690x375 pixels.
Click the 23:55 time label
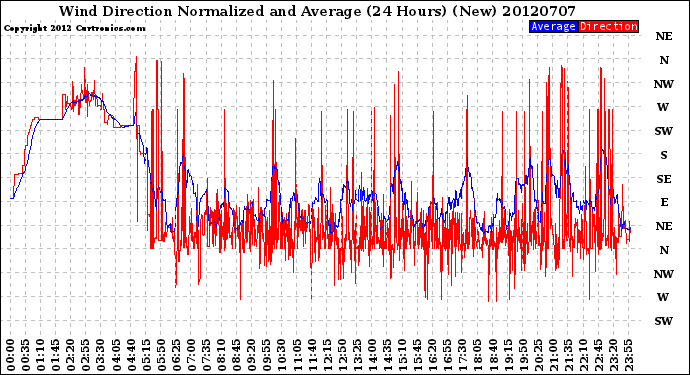click(x=628, y=355)
